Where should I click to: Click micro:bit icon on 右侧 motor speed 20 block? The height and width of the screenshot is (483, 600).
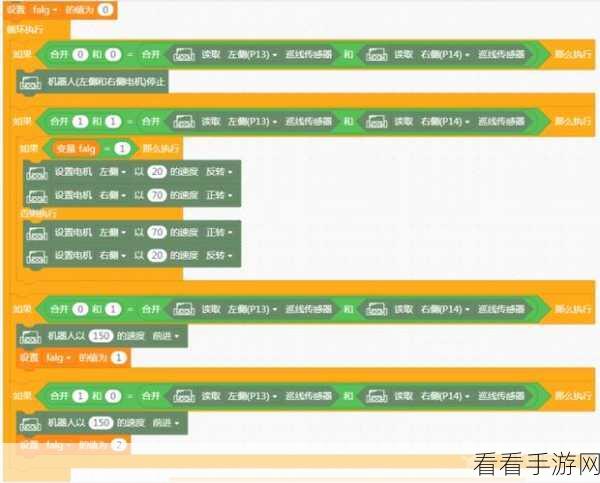click(x=37, y=257)
